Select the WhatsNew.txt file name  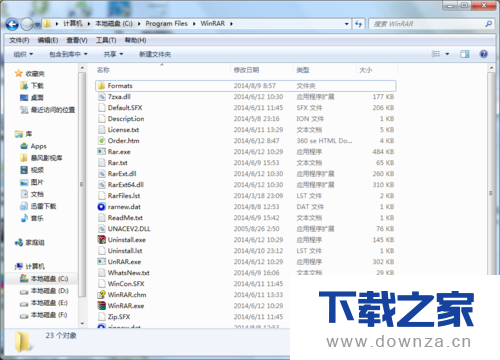click(129, 273)
